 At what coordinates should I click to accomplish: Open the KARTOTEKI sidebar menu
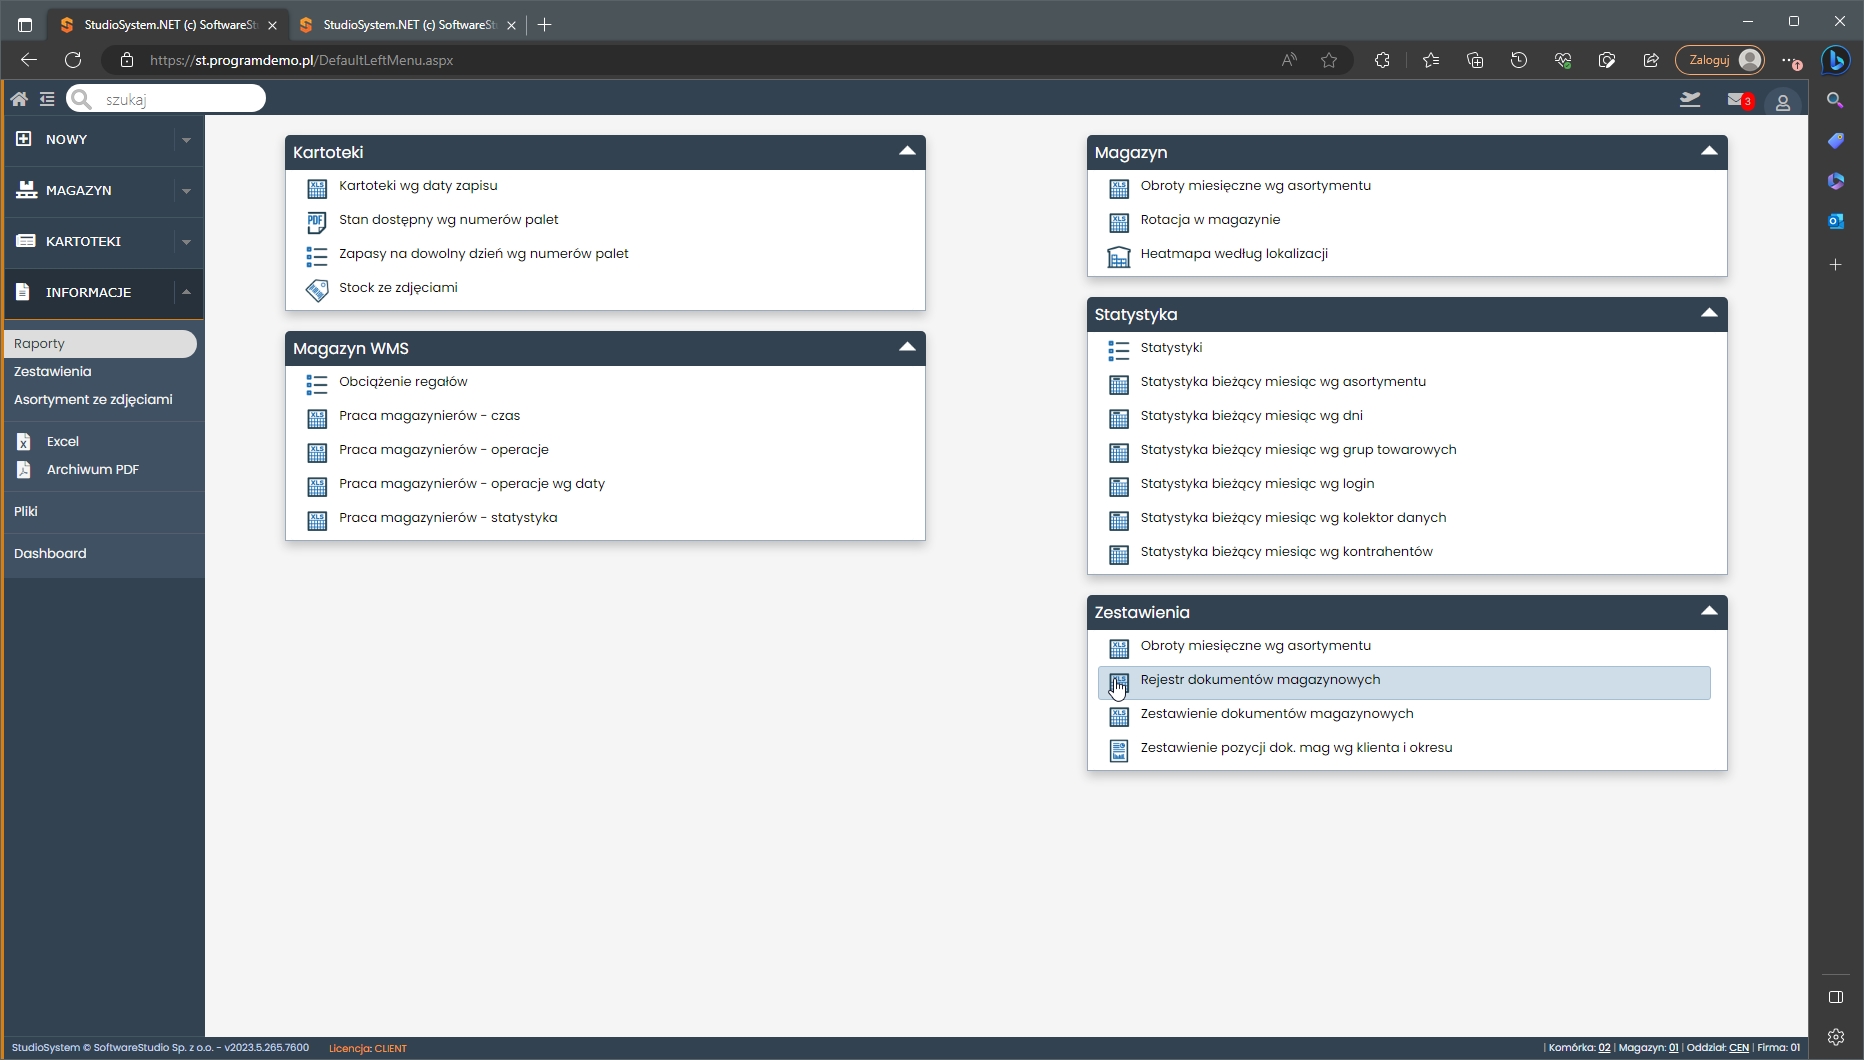coord(83,241)
